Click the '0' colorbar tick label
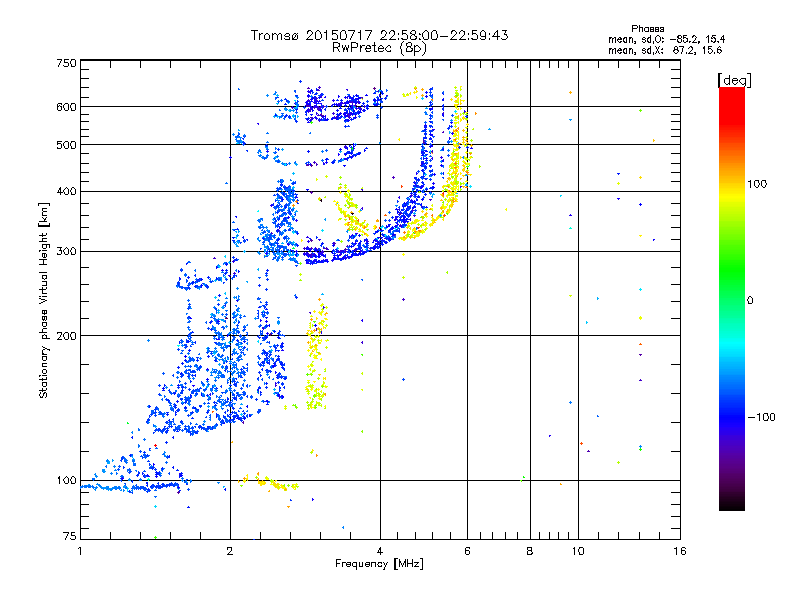 750,301
